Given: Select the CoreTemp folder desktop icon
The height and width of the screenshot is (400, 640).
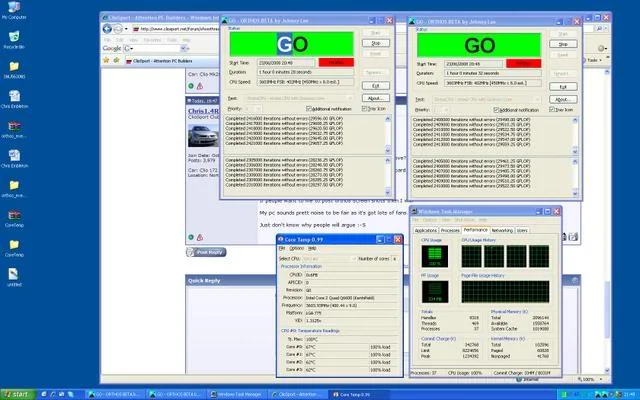Looking at the screenshot, I should pos(14,244).
